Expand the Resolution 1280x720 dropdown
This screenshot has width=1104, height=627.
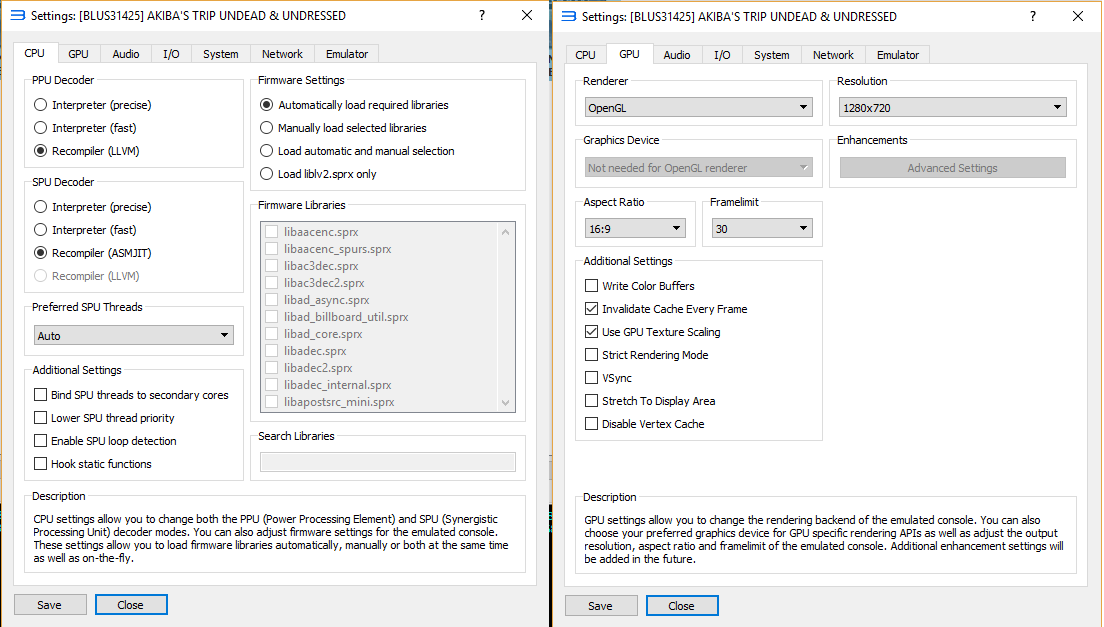[952, 107]
